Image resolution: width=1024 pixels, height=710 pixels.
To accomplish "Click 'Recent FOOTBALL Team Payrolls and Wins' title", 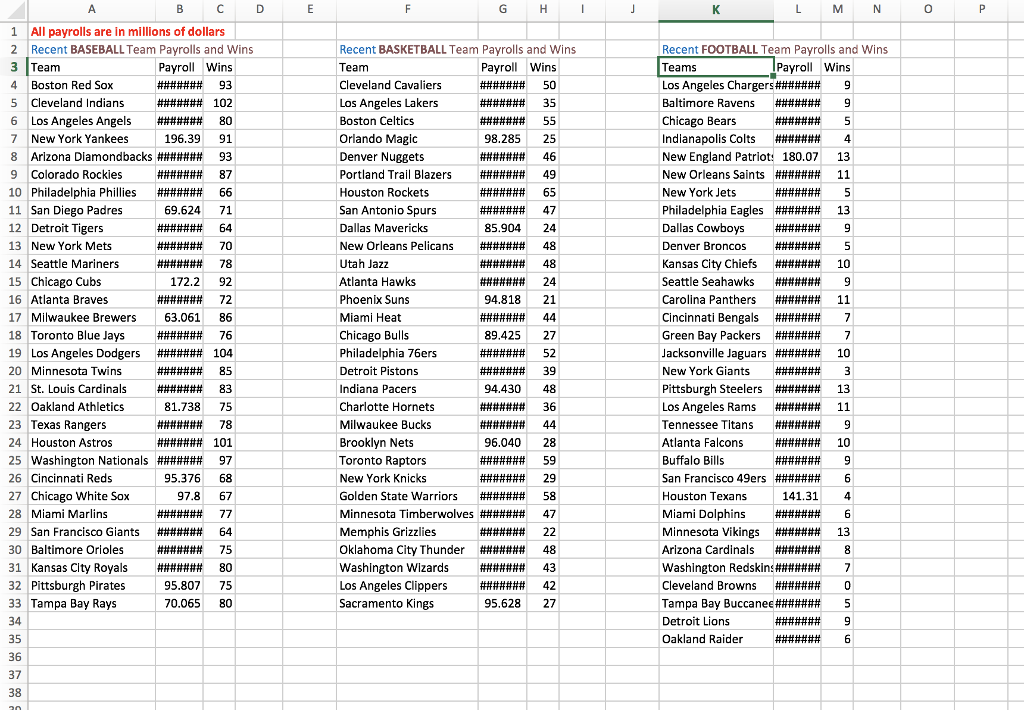I will pos(775,50).
